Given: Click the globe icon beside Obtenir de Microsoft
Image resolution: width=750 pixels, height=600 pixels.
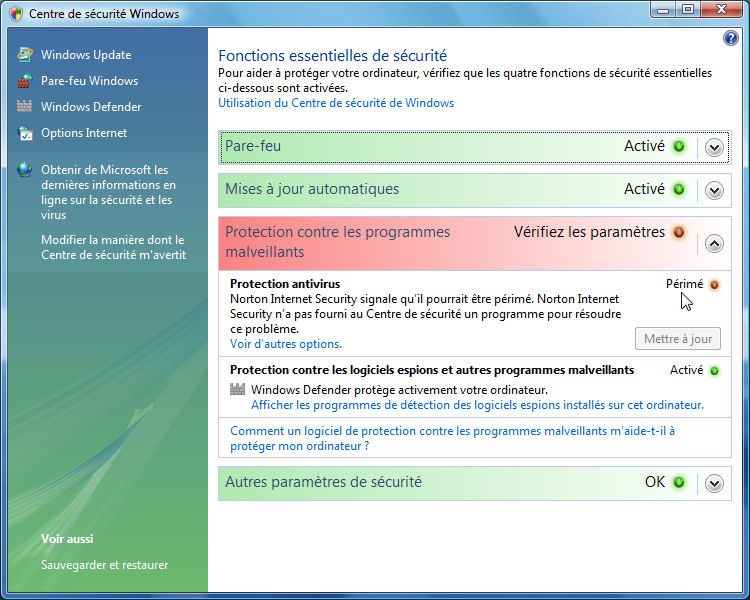Looking at the screenshot, I should [24, 170].
